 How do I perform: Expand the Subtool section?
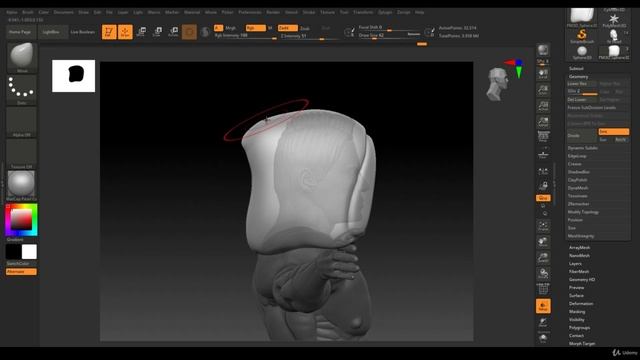(x=576, y=68)
